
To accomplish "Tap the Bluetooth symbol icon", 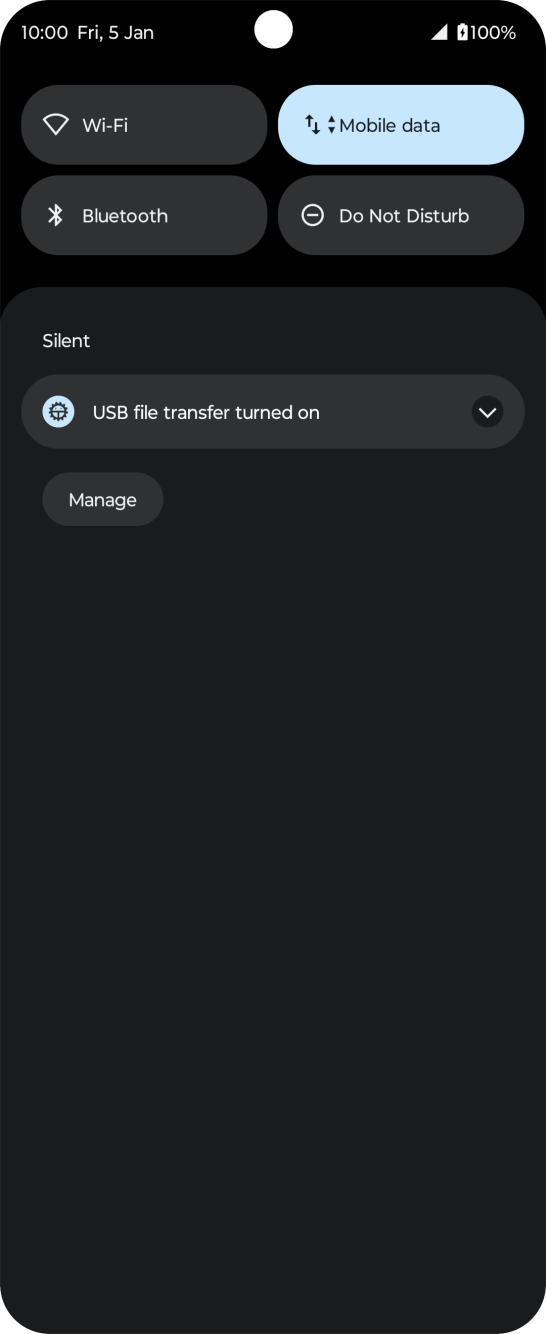I will coord(56,215).
